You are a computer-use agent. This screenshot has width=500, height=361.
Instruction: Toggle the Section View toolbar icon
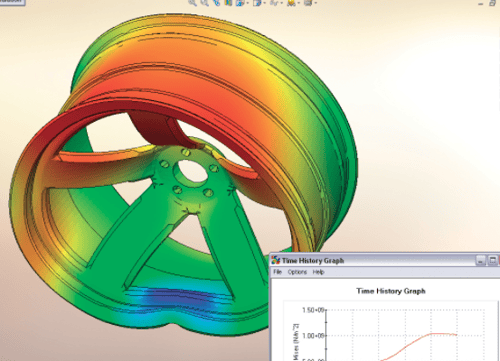228,2
